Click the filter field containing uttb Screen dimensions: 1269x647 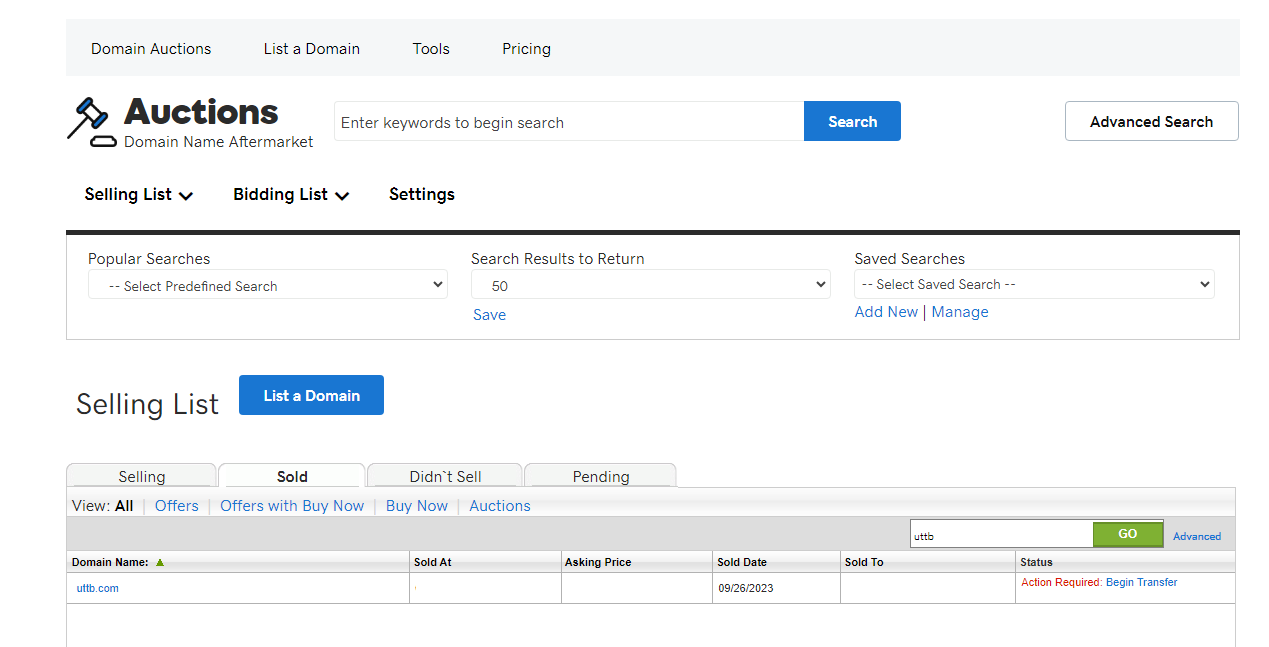pyautogui.click(x=1001, y=534)
